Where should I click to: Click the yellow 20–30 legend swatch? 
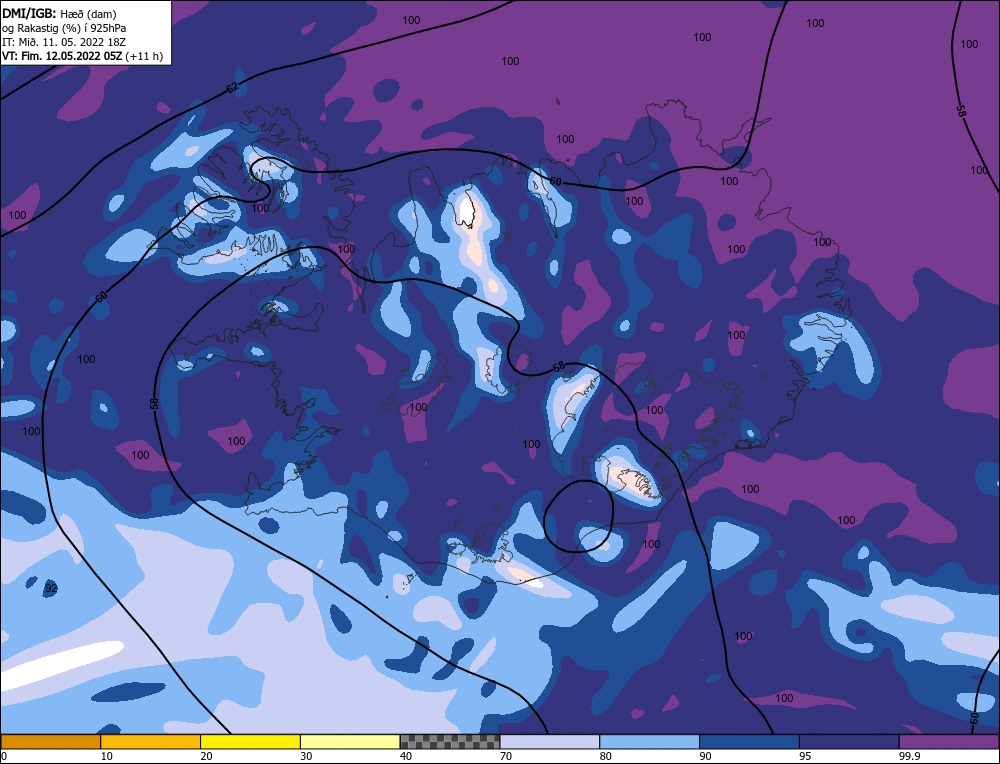(250, 741)
